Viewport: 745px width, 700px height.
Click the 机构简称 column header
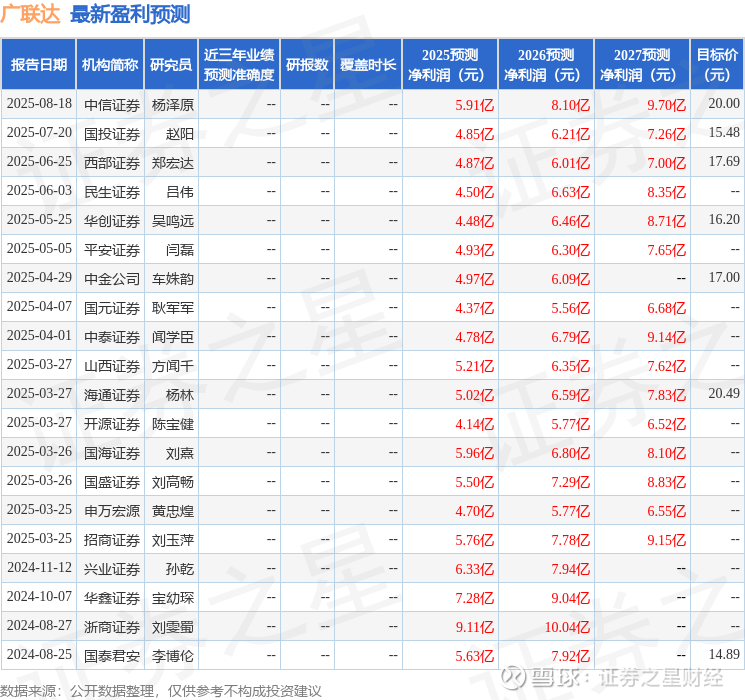pos(110,65)
